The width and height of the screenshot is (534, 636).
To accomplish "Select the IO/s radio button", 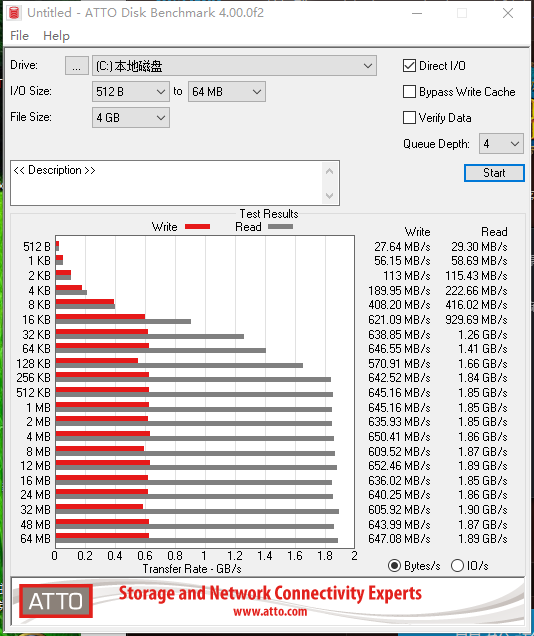I will (x=457, y=565).
